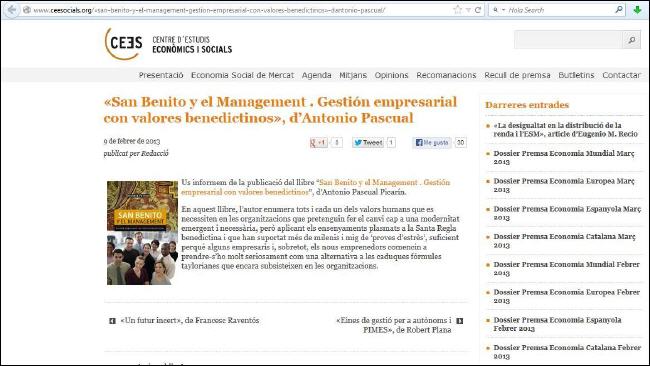Click the Facebook like count 30
The height and width of the screenshot is (366, 650).
pyautogui.click(x=460, y=143)
